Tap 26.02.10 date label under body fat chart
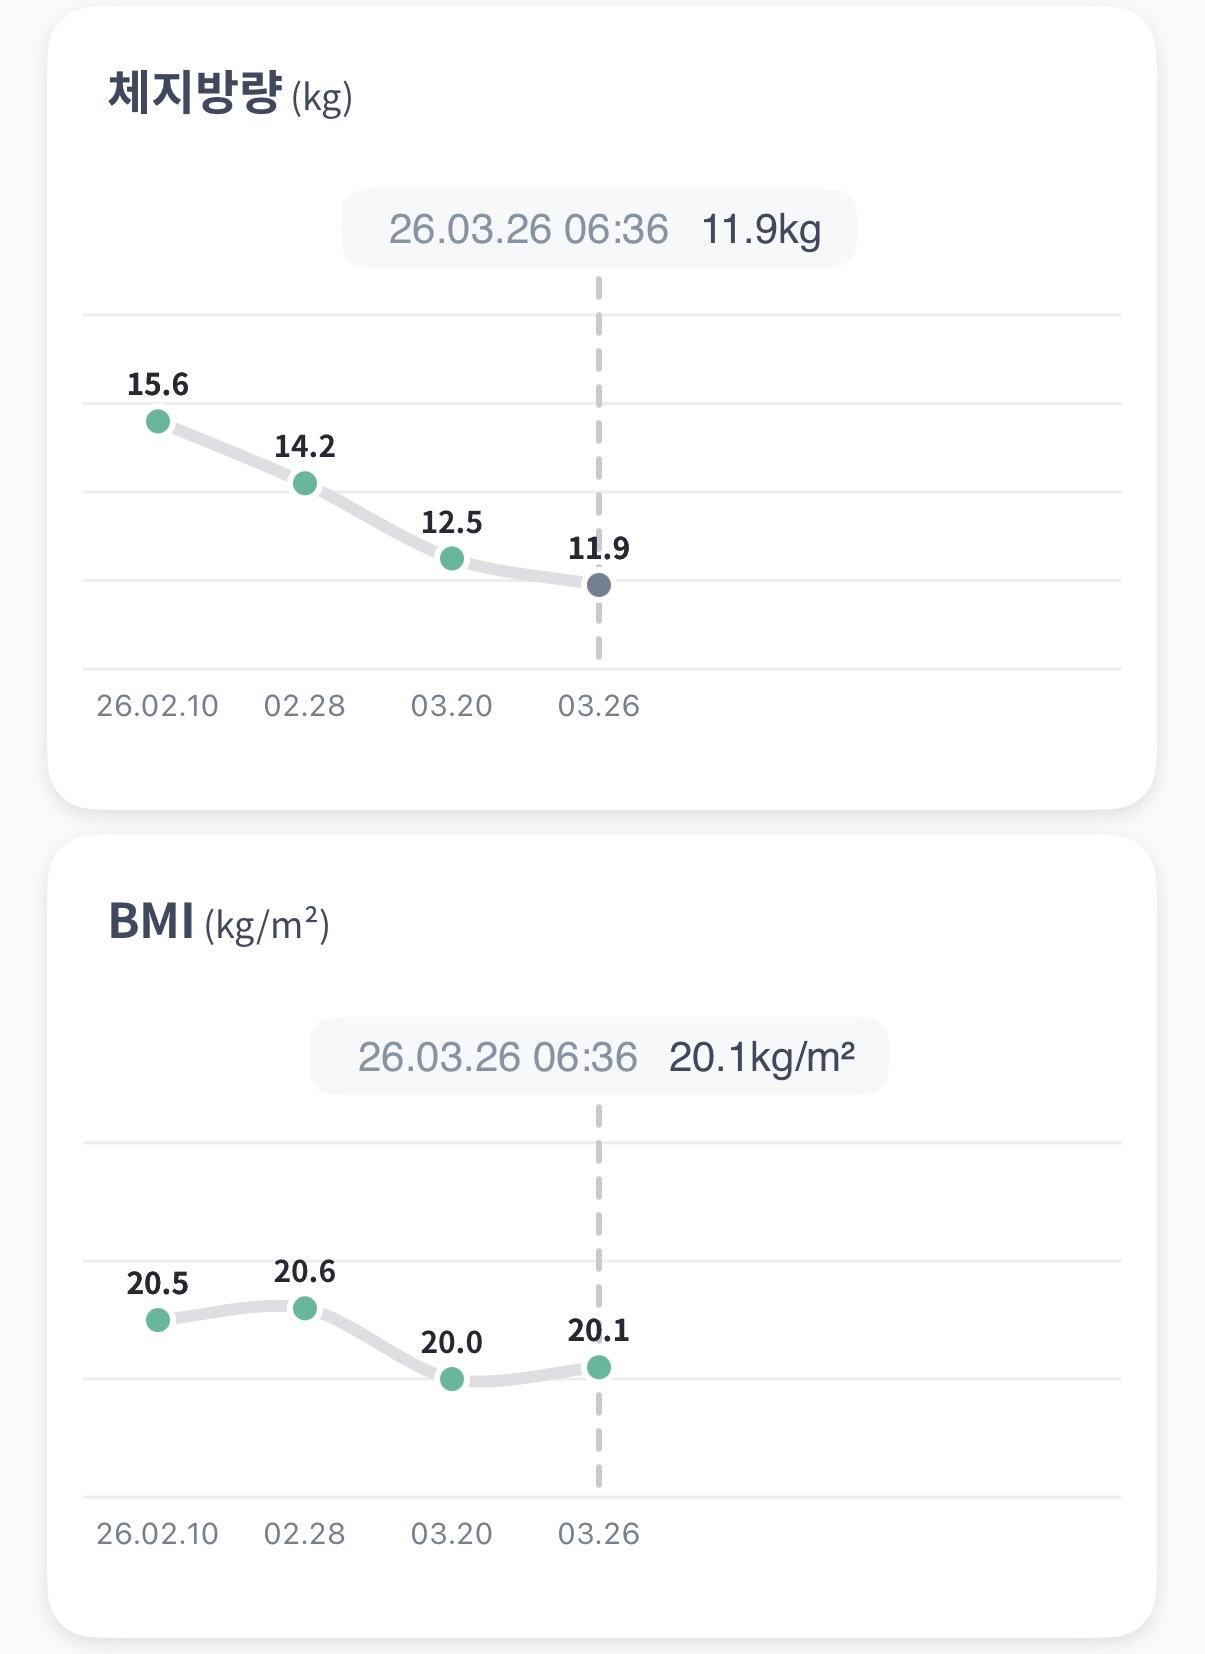1205x1654 pixels. pyautogui.click(x=157, y=706)
